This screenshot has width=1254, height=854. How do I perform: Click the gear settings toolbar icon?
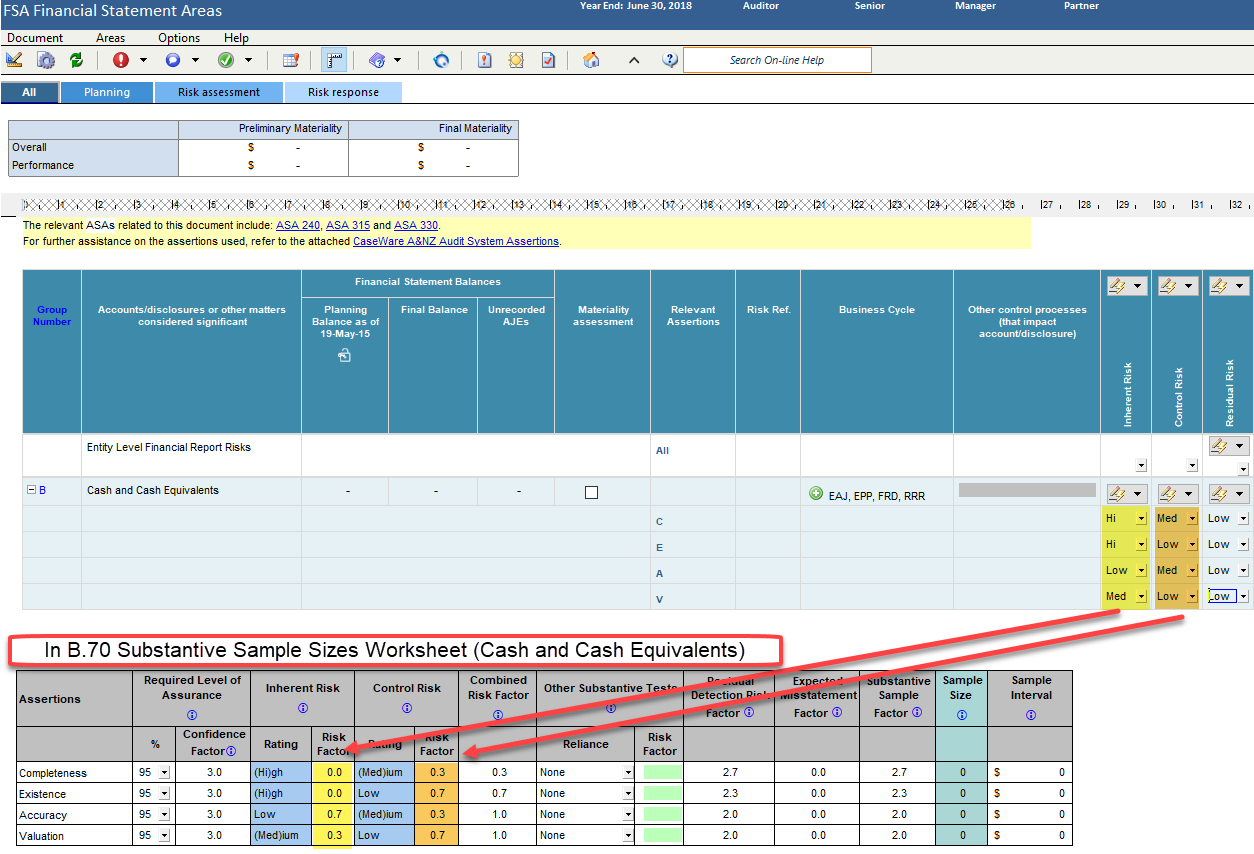pyautogui.click(x=46, y=60)
